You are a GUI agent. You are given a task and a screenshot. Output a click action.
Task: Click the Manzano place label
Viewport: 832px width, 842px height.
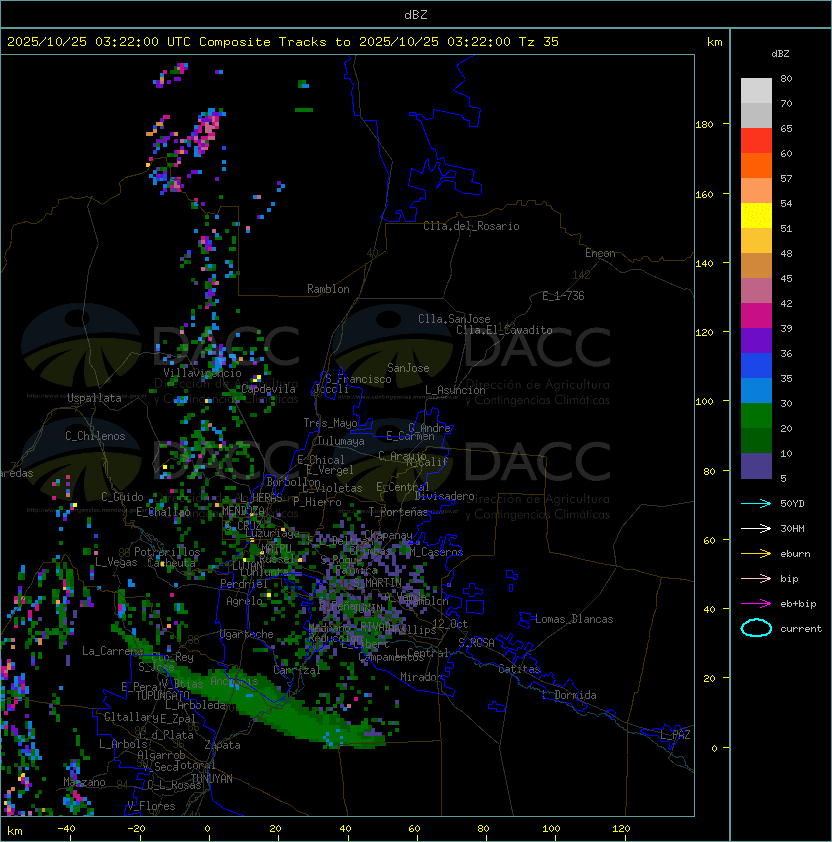point(84,782)
